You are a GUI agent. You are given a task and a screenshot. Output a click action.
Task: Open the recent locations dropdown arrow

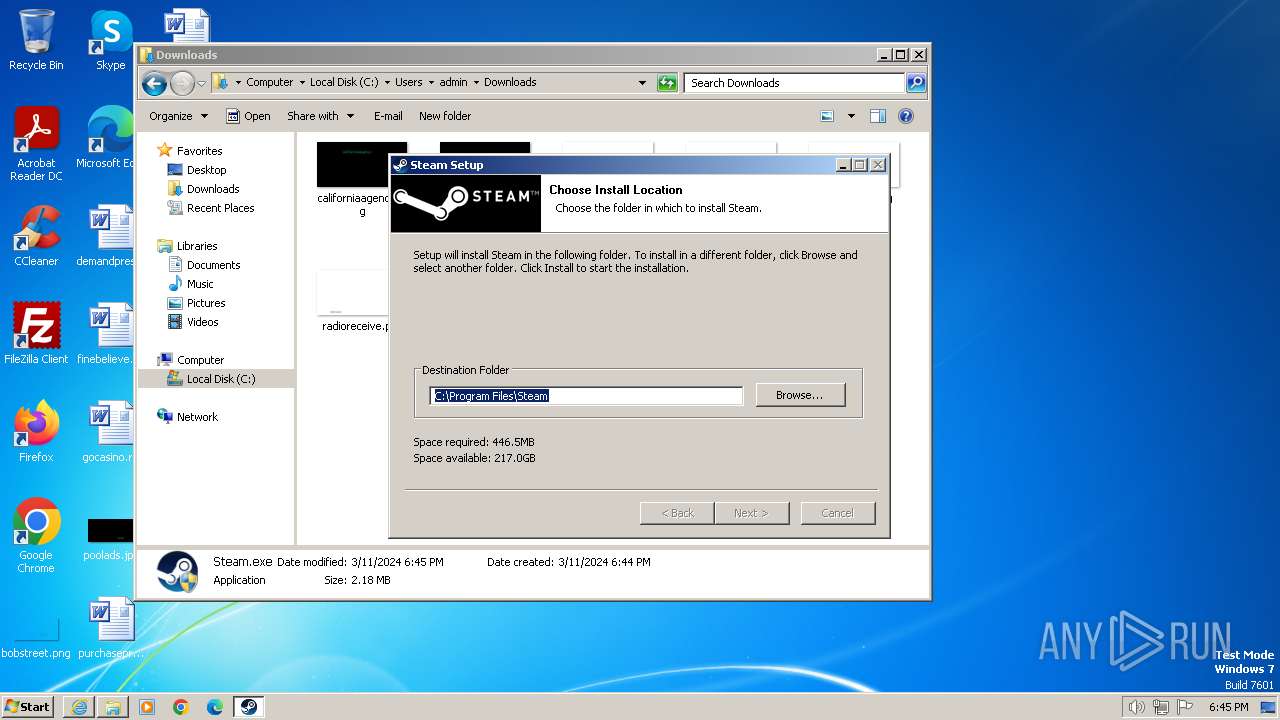coord(201,83)
